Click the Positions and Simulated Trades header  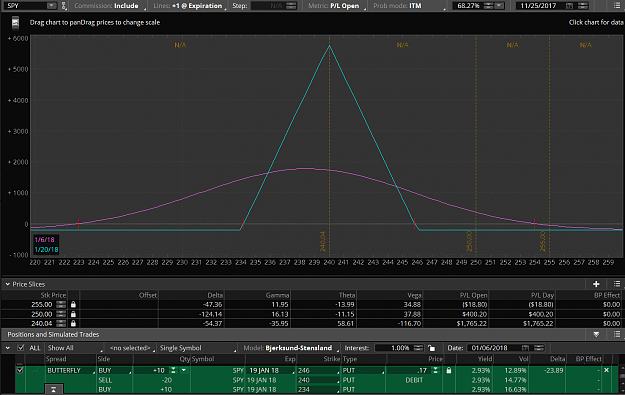(x=53, y=334)
